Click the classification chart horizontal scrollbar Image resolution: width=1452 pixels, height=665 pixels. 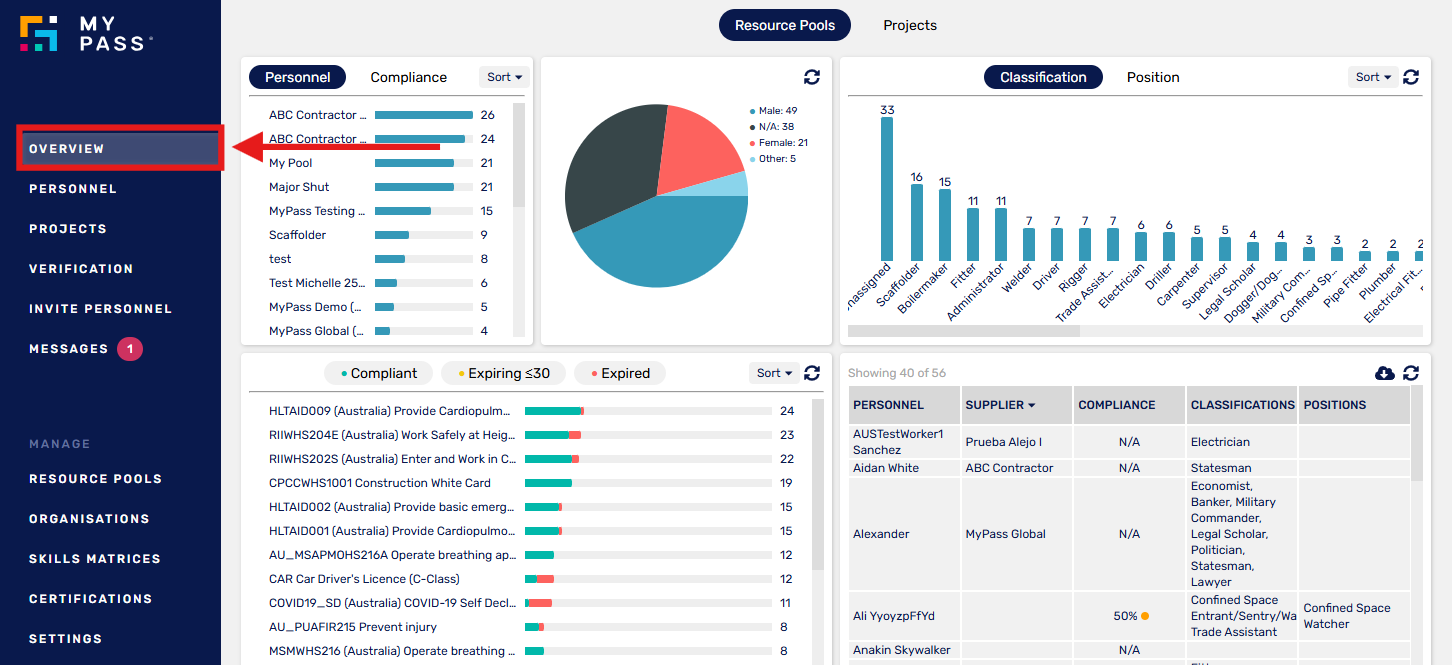click(x=964, y=330)
